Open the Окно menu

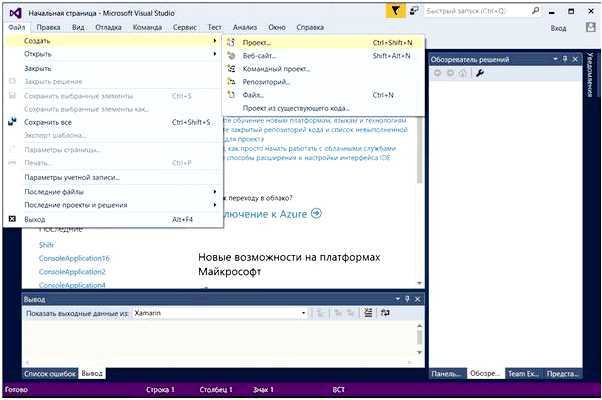pyautogui.click(x=277, y=27)
